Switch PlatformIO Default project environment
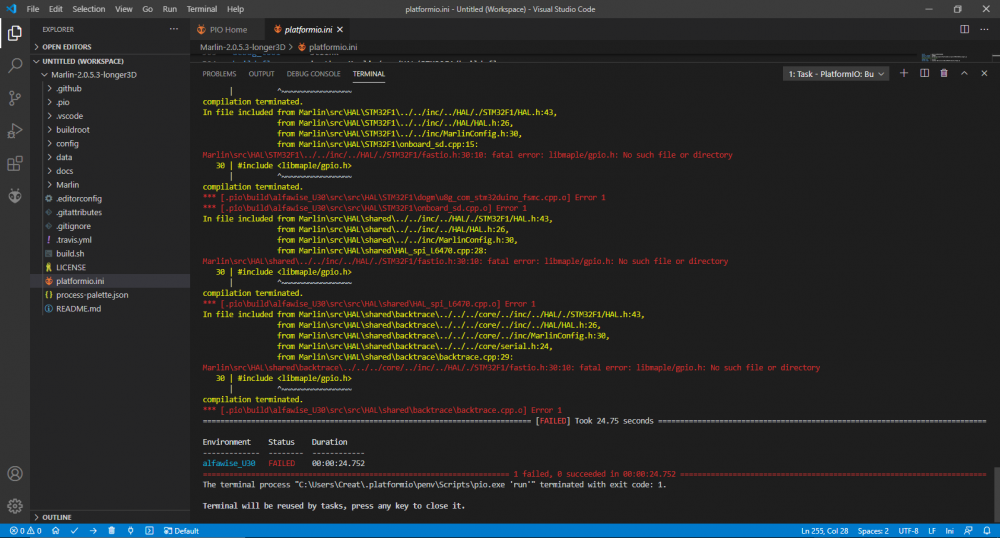1000x538 pixels. click(x=181, y=531)
